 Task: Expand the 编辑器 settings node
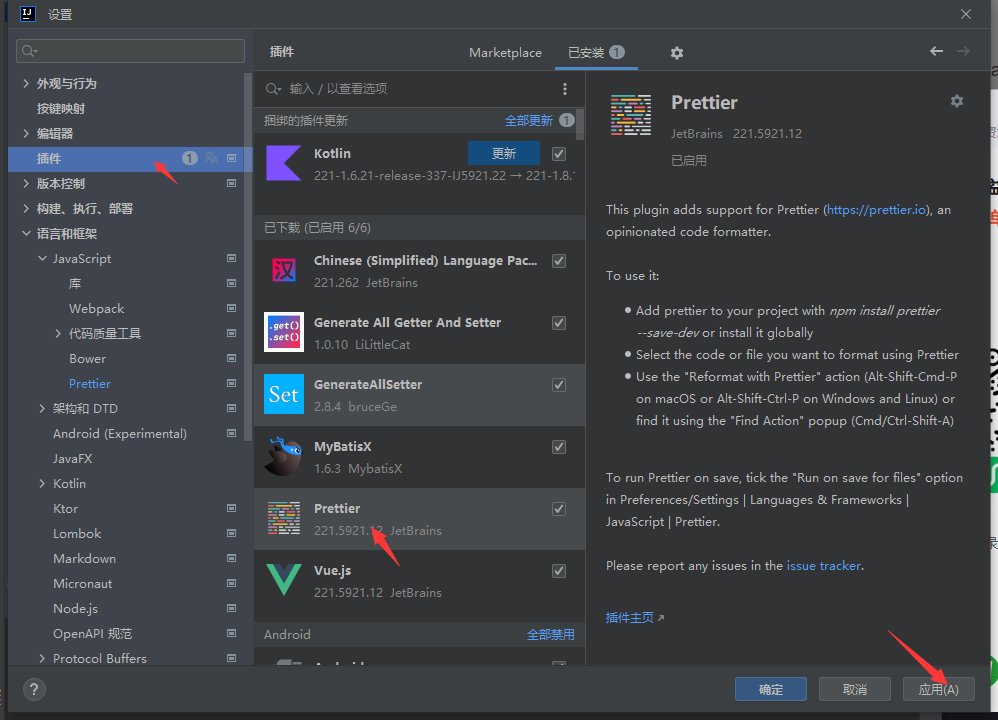coord(25,134)
